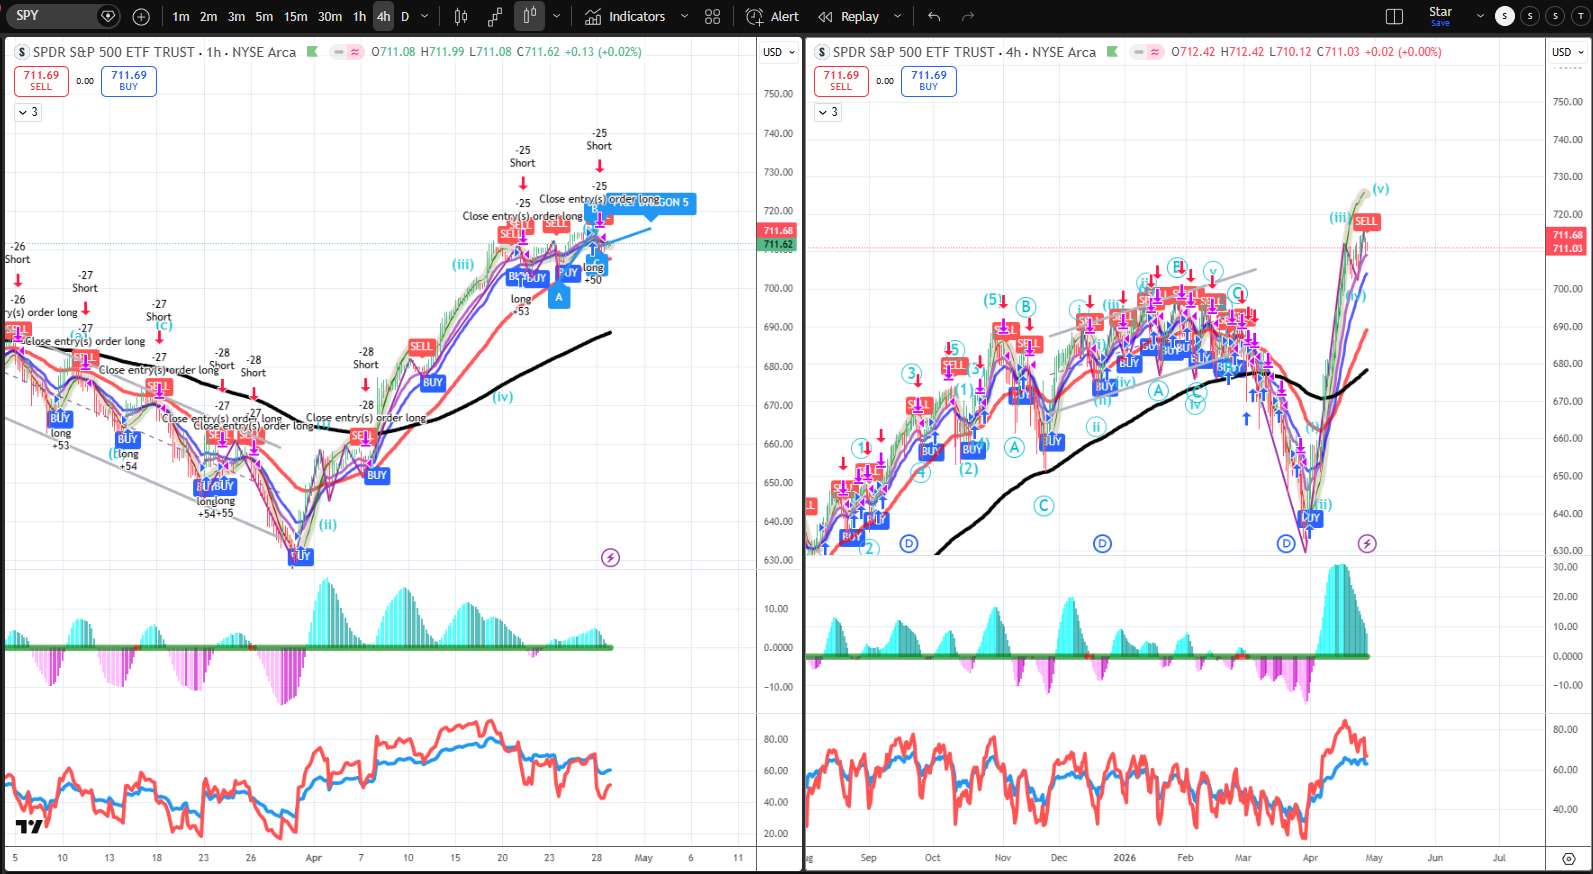
Task: Expand the Star layout menu chevron
Action: point(1480,16)
